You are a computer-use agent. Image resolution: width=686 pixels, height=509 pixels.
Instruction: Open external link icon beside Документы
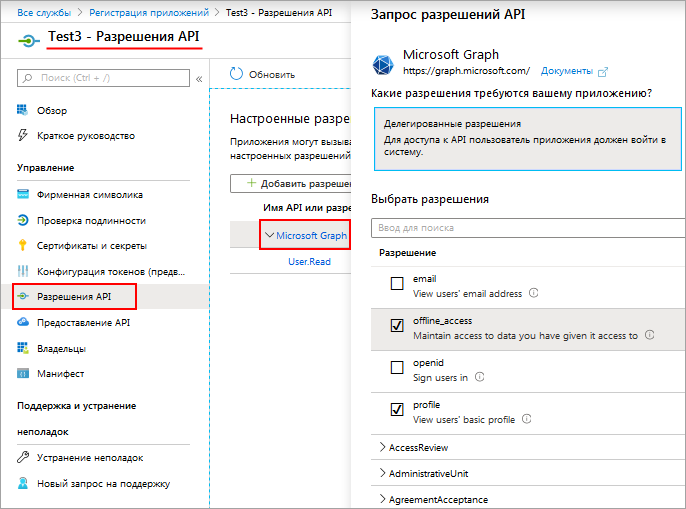(x=602, y=72)
